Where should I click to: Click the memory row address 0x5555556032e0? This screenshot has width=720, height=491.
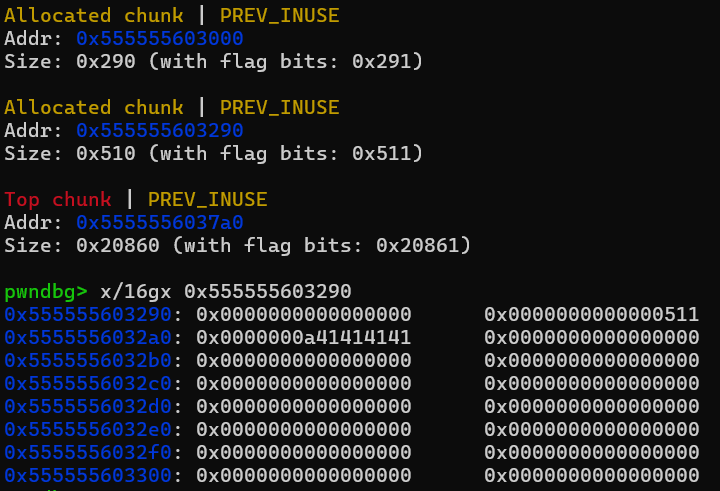pyautogui.click(x=88, y=429)
